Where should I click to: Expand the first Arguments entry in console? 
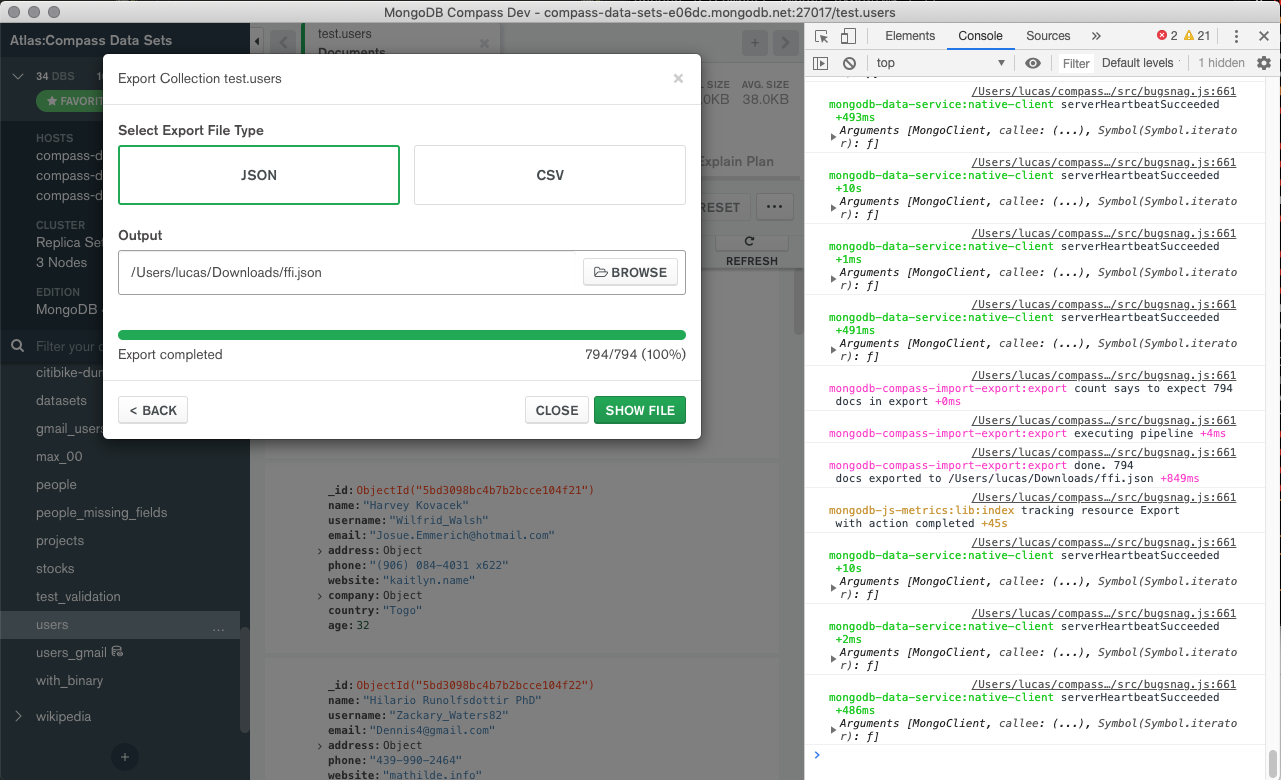pos(835,137)
